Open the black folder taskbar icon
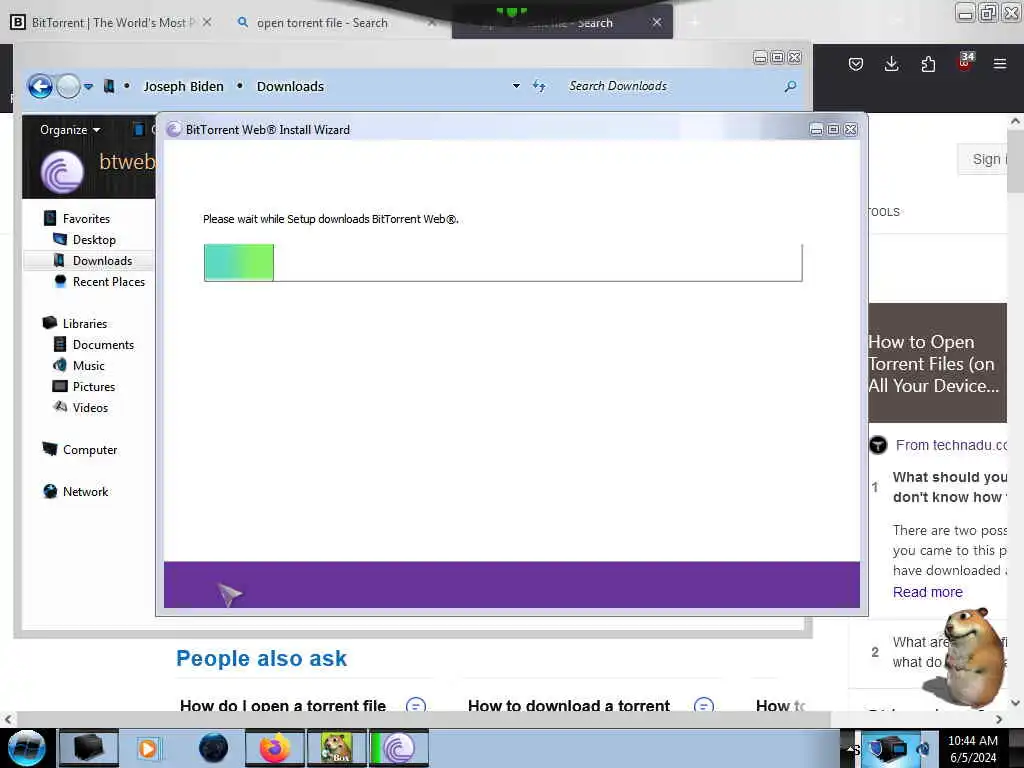Image resolution: width=1024 pixels, height=768 pixels. [x=88, y=748]
